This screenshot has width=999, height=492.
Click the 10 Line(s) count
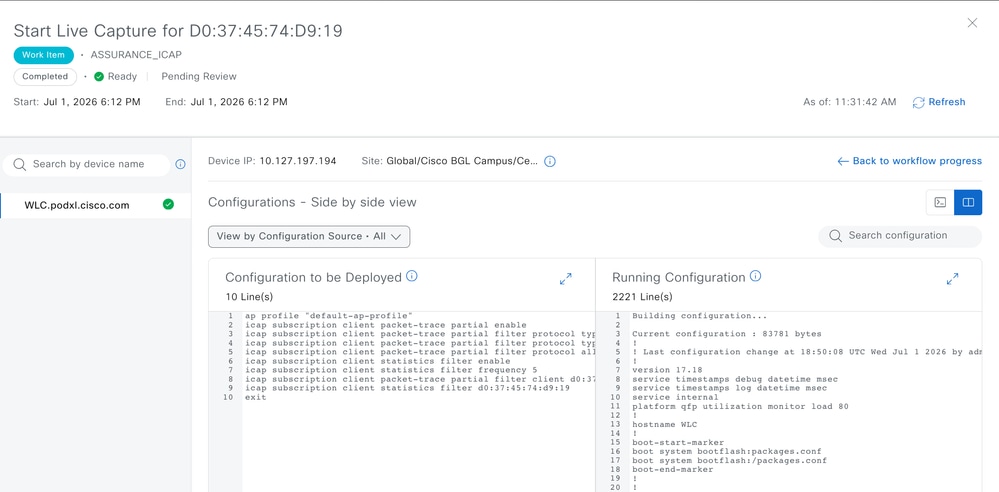pos(249,297)
